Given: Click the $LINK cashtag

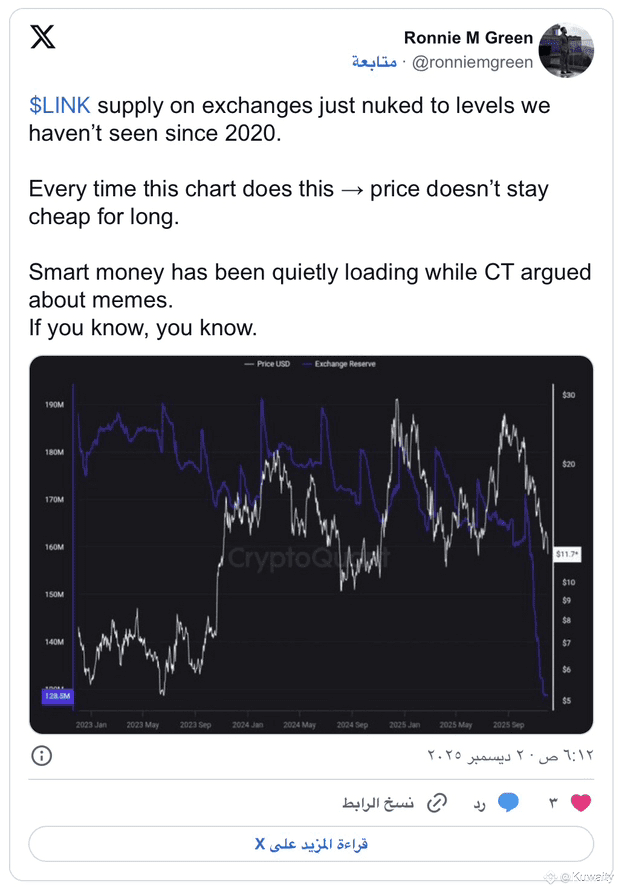Looking at the screenshot, I should [60, 106].
